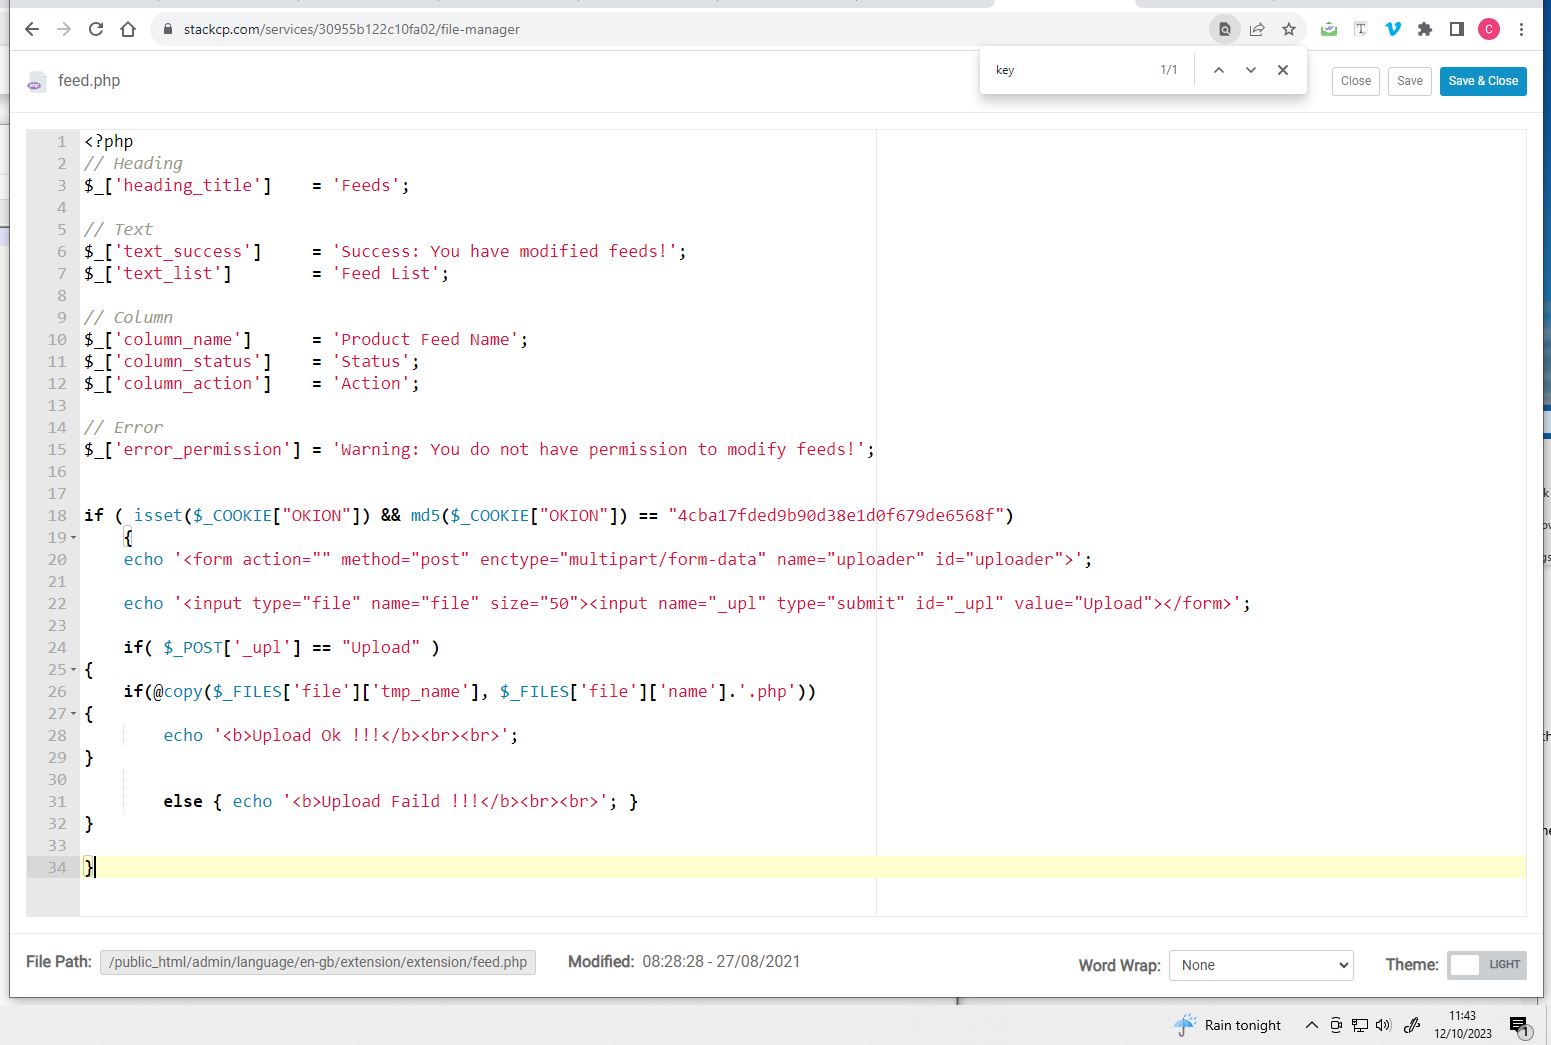Click the address bar URL

point(352,29)
